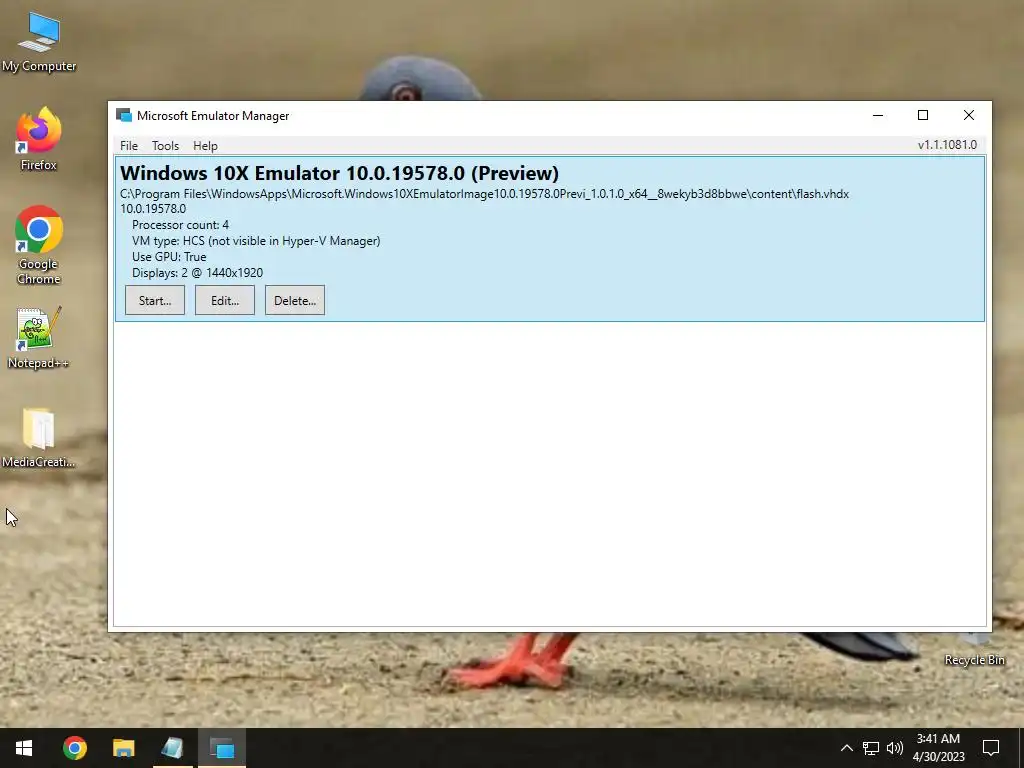This screenshot has width=1024, height=768.
Task: Maximize the Emulator Manager window
Action: pos(923,116)
